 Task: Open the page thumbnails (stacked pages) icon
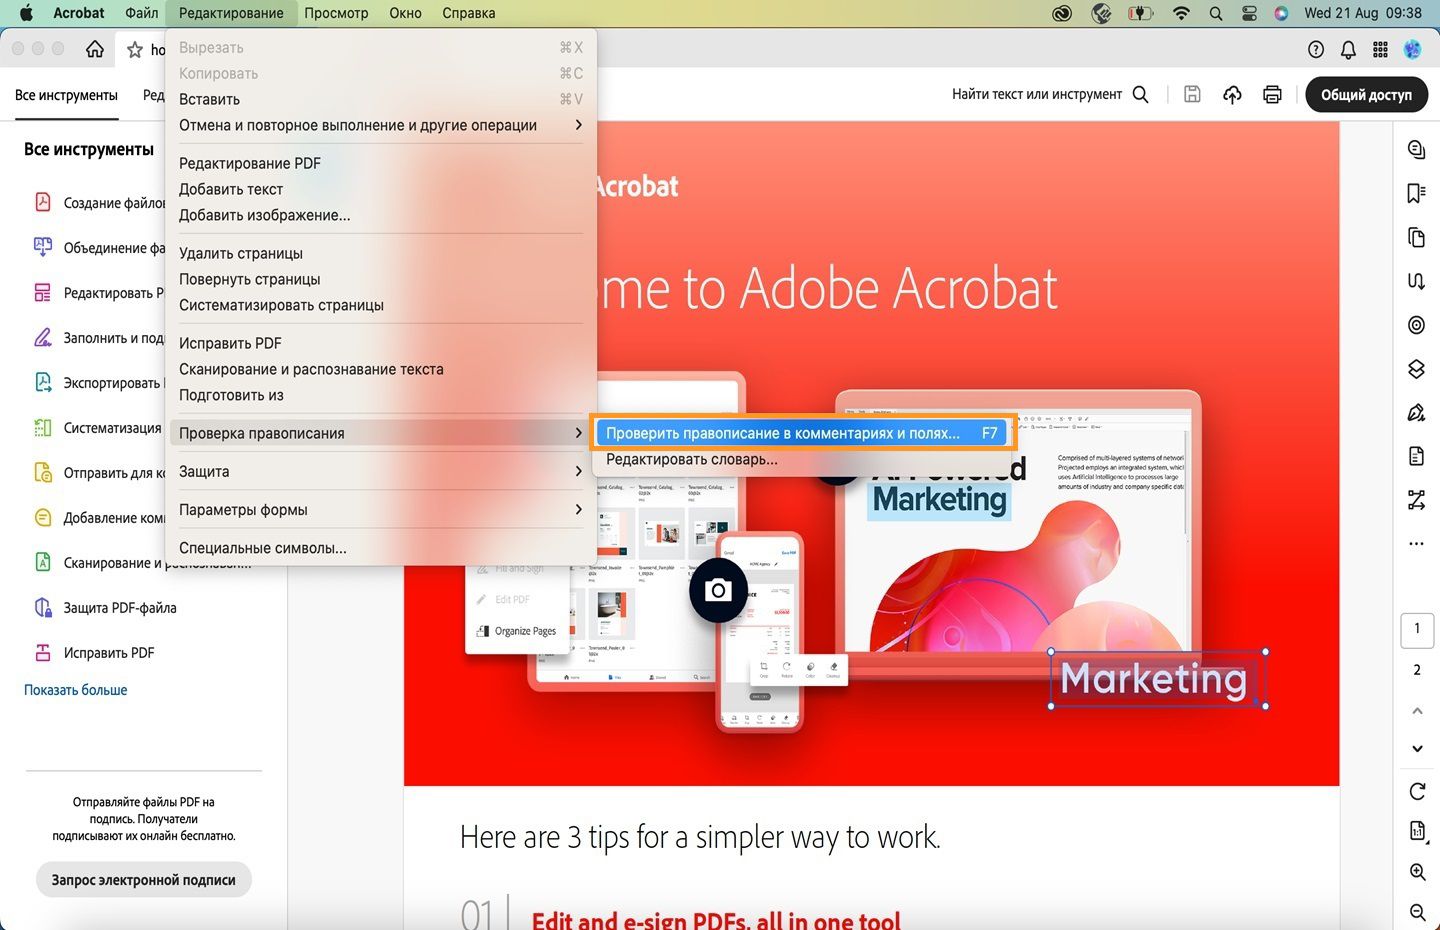tap(1416, 237)
